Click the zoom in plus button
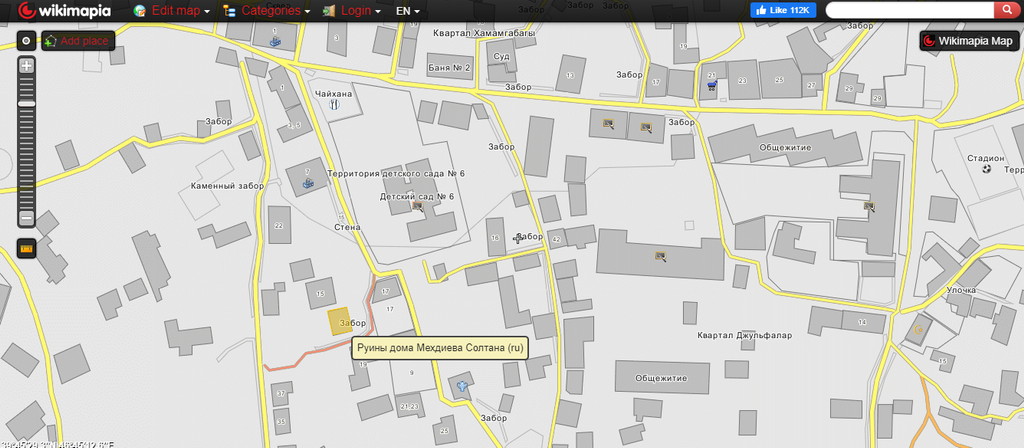The height and width of the screenshot is (448, 1024). [27, 65]
